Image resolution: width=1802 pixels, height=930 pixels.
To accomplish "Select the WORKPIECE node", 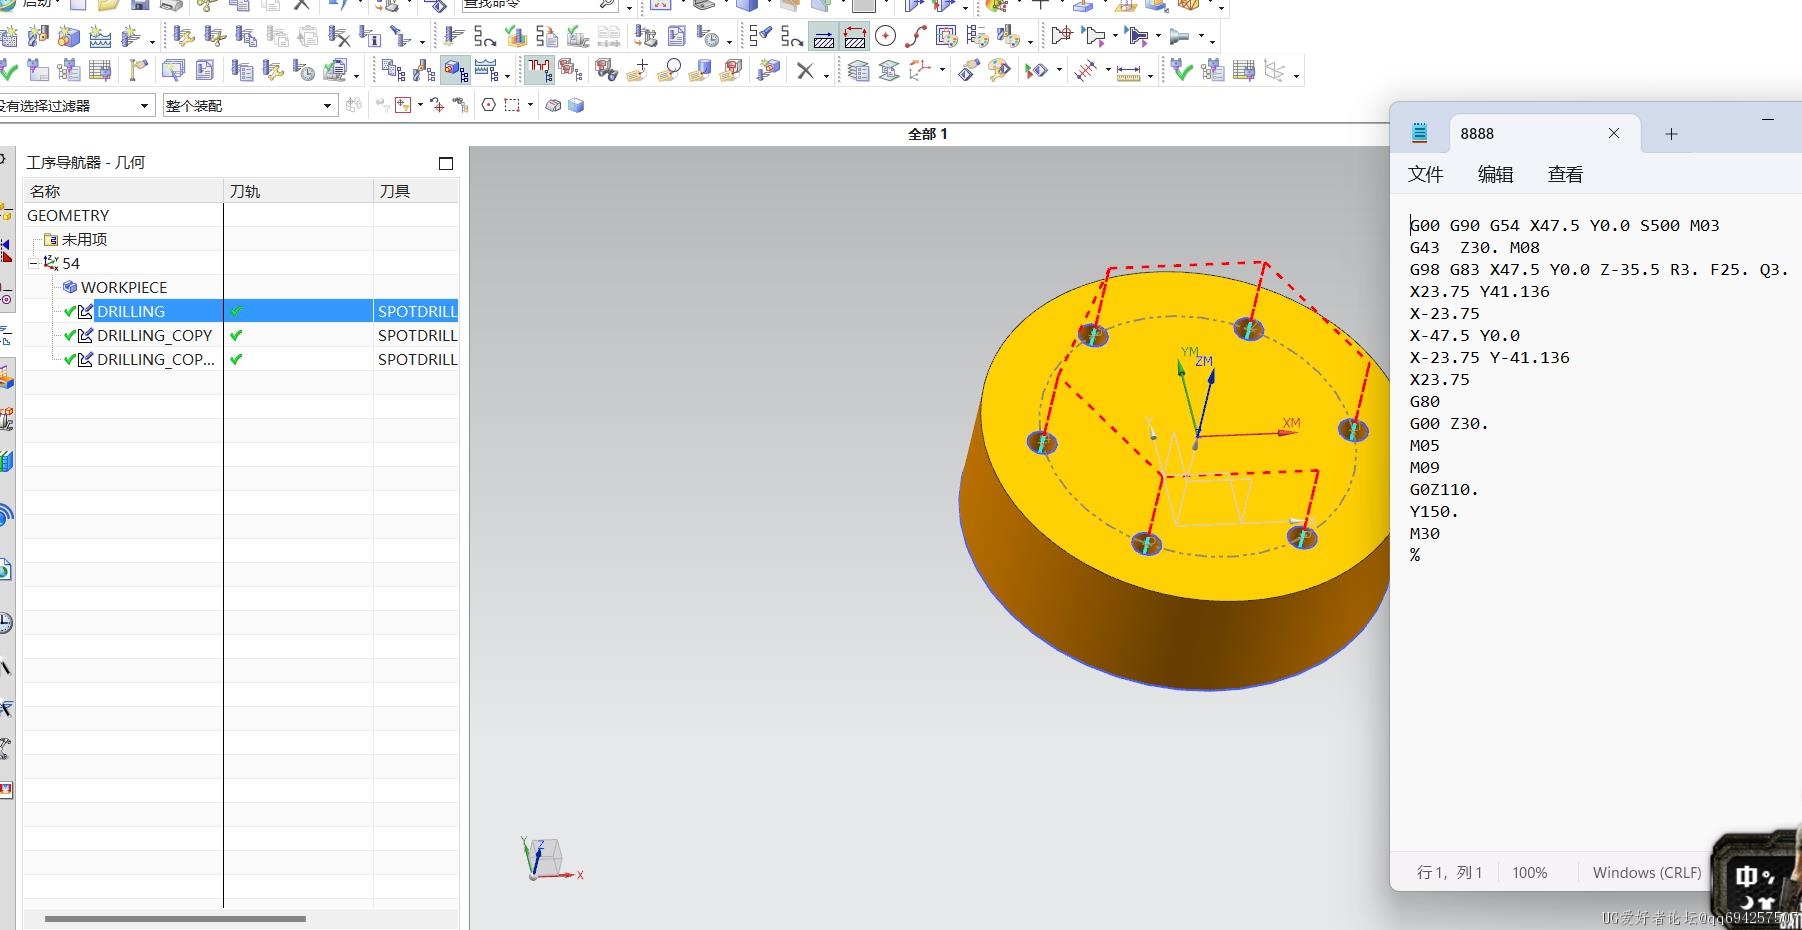I will (x=124, y=287).
